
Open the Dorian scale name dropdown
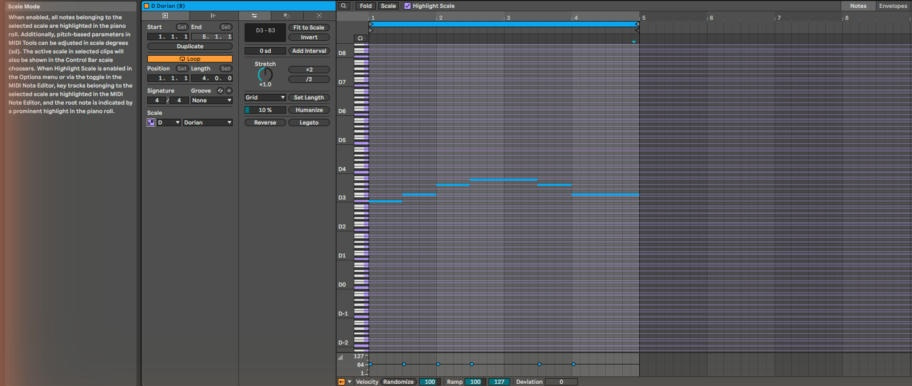point(208,123)
